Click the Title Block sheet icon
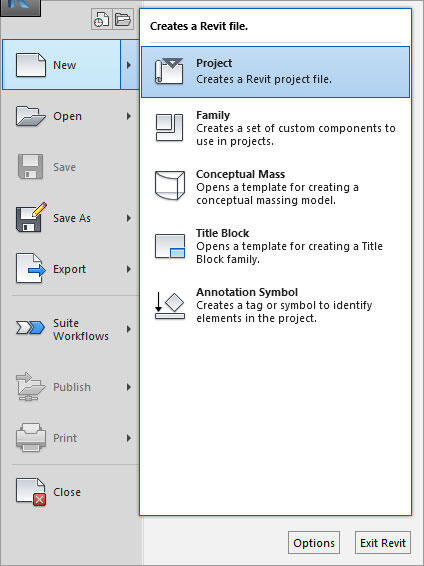 170,246
